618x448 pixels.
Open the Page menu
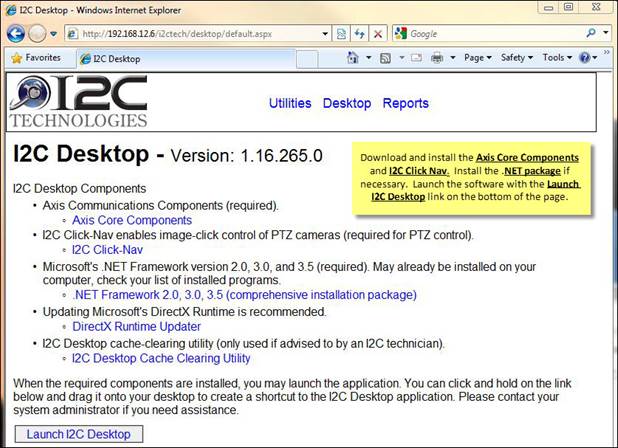pos(478,58)
